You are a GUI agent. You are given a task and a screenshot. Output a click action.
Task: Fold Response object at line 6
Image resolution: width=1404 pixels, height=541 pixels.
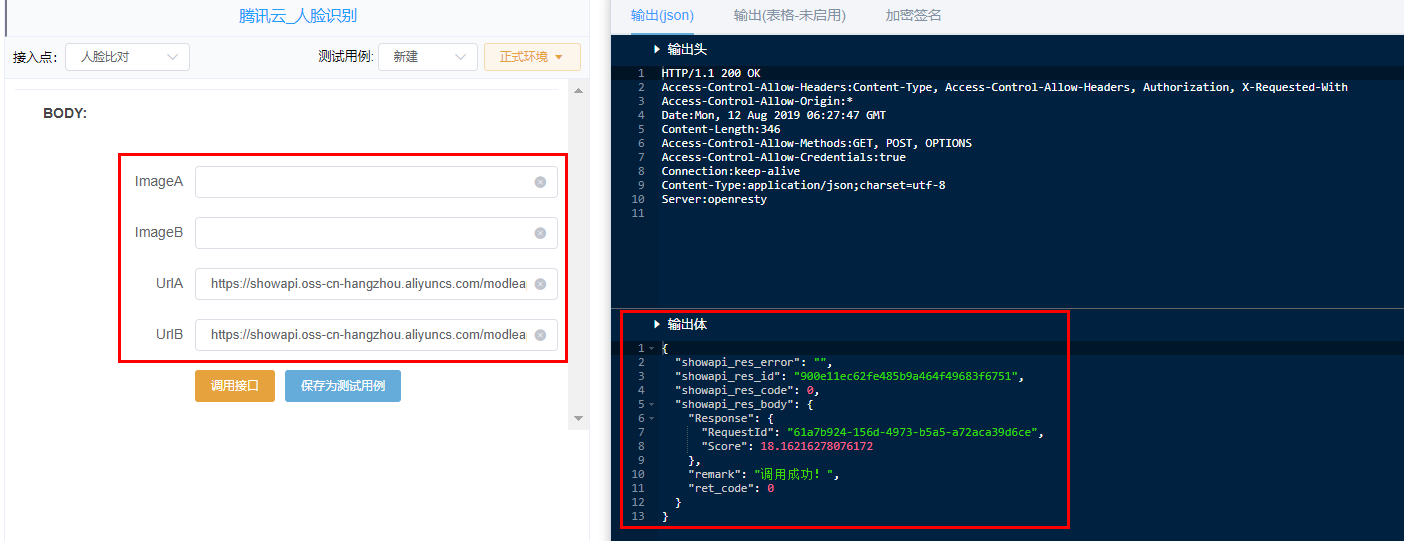[x=652, y=419]
